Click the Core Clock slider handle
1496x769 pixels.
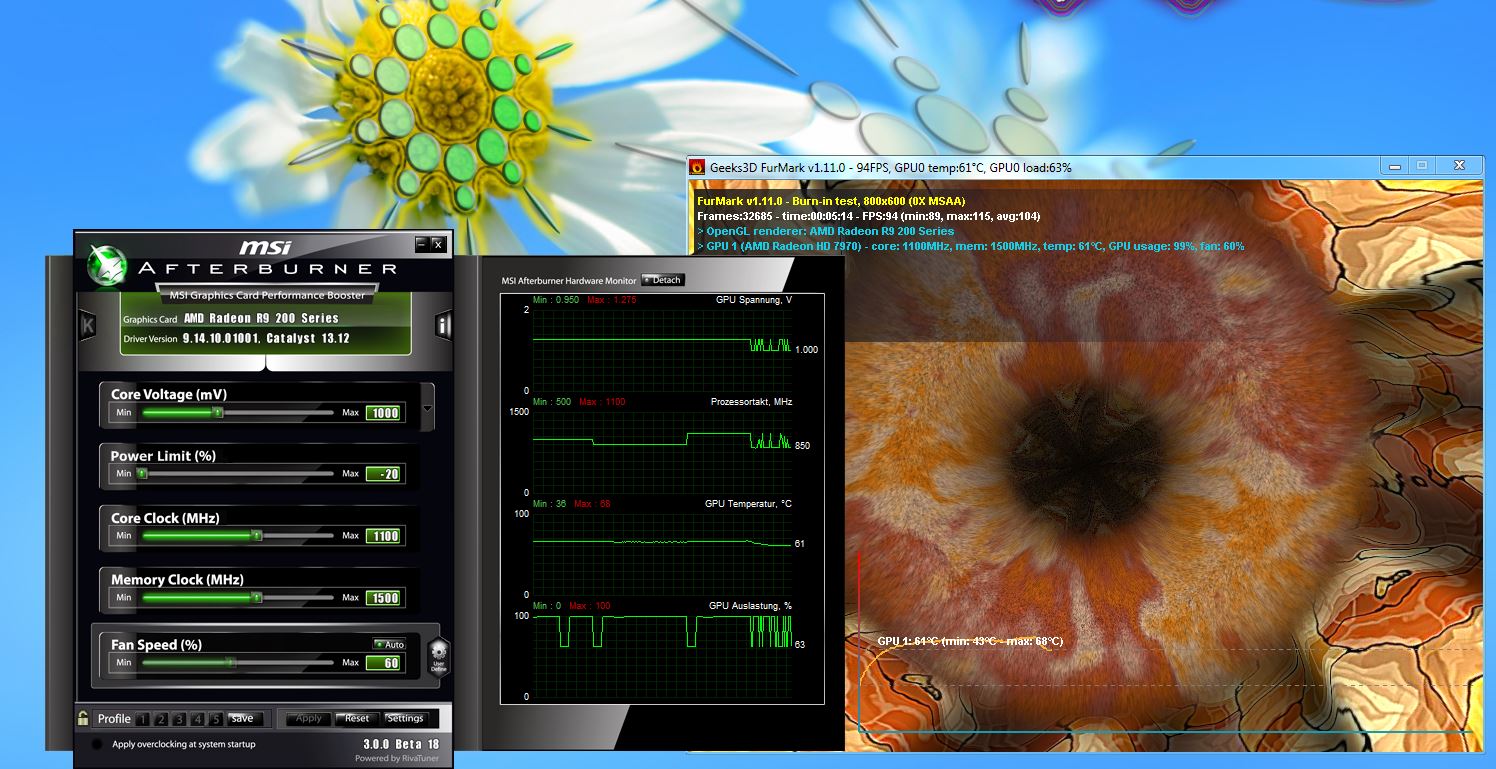point(257,535)
